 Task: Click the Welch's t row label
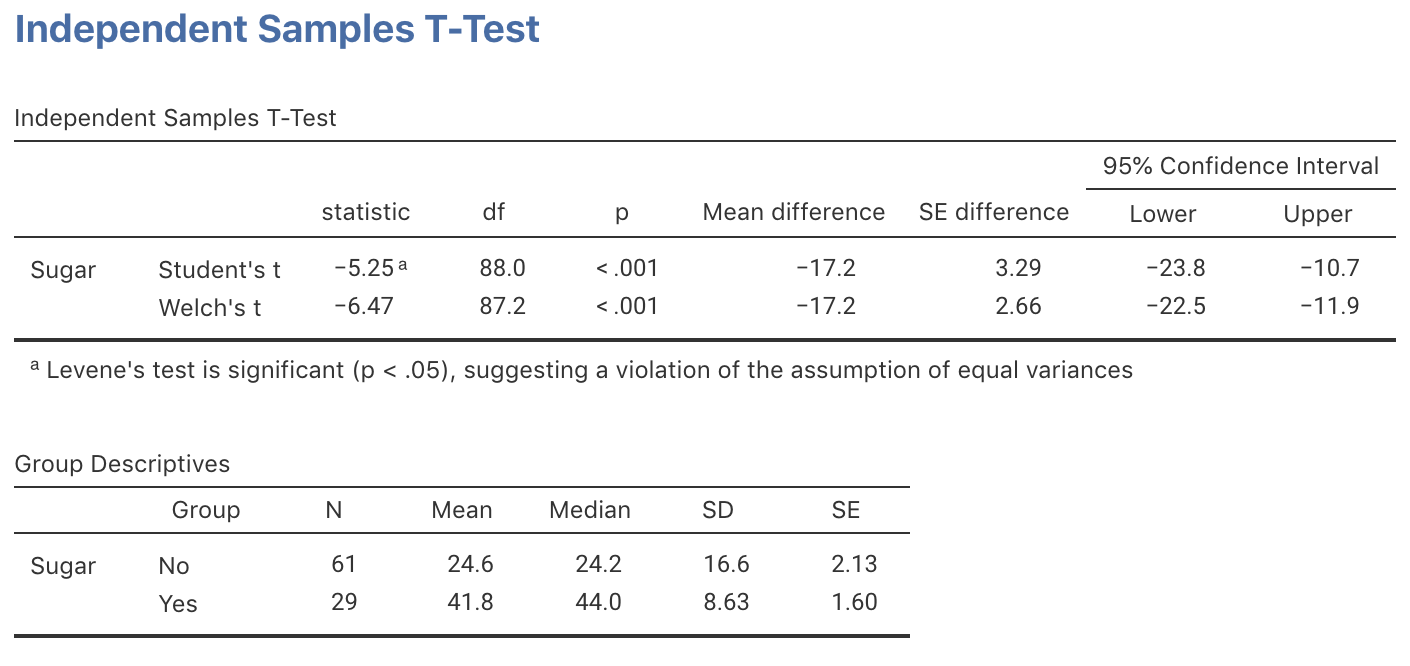(x=210, y=308)
